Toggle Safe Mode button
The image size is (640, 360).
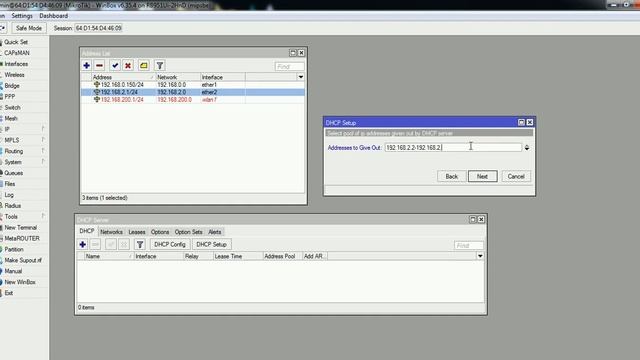coord(29,28)
